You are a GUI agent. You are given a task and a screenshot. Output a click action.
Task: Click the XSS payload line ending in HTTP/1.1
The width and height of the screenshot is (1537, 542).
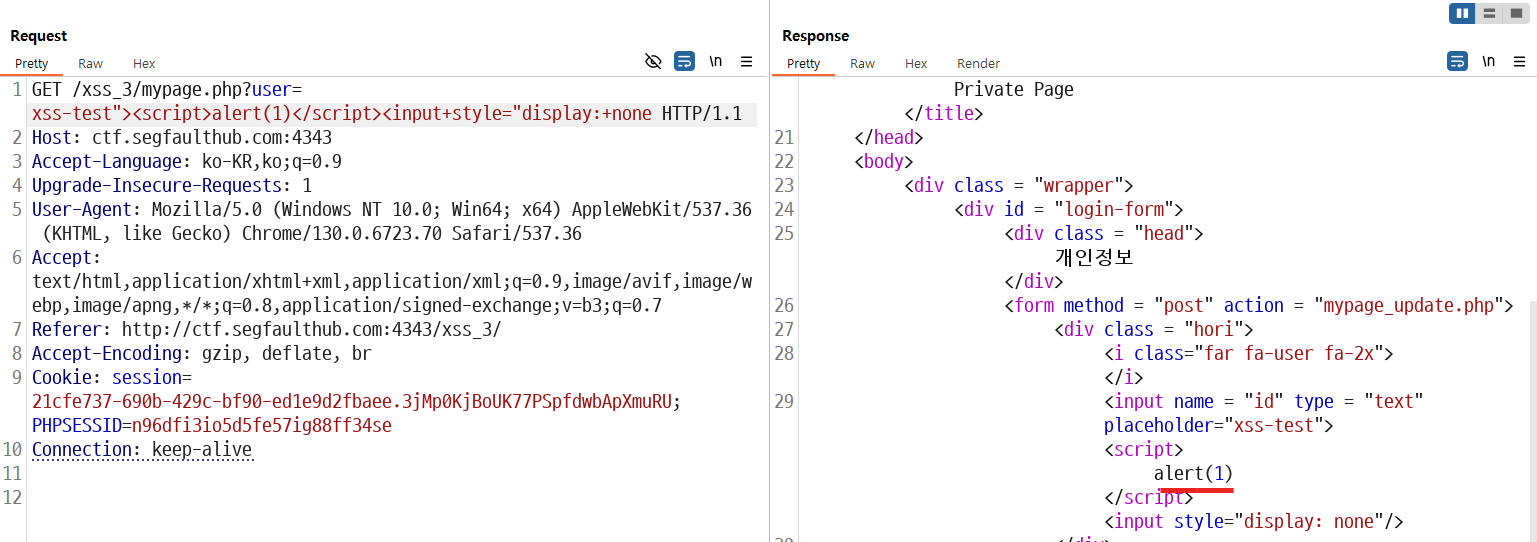click(387, 113)
